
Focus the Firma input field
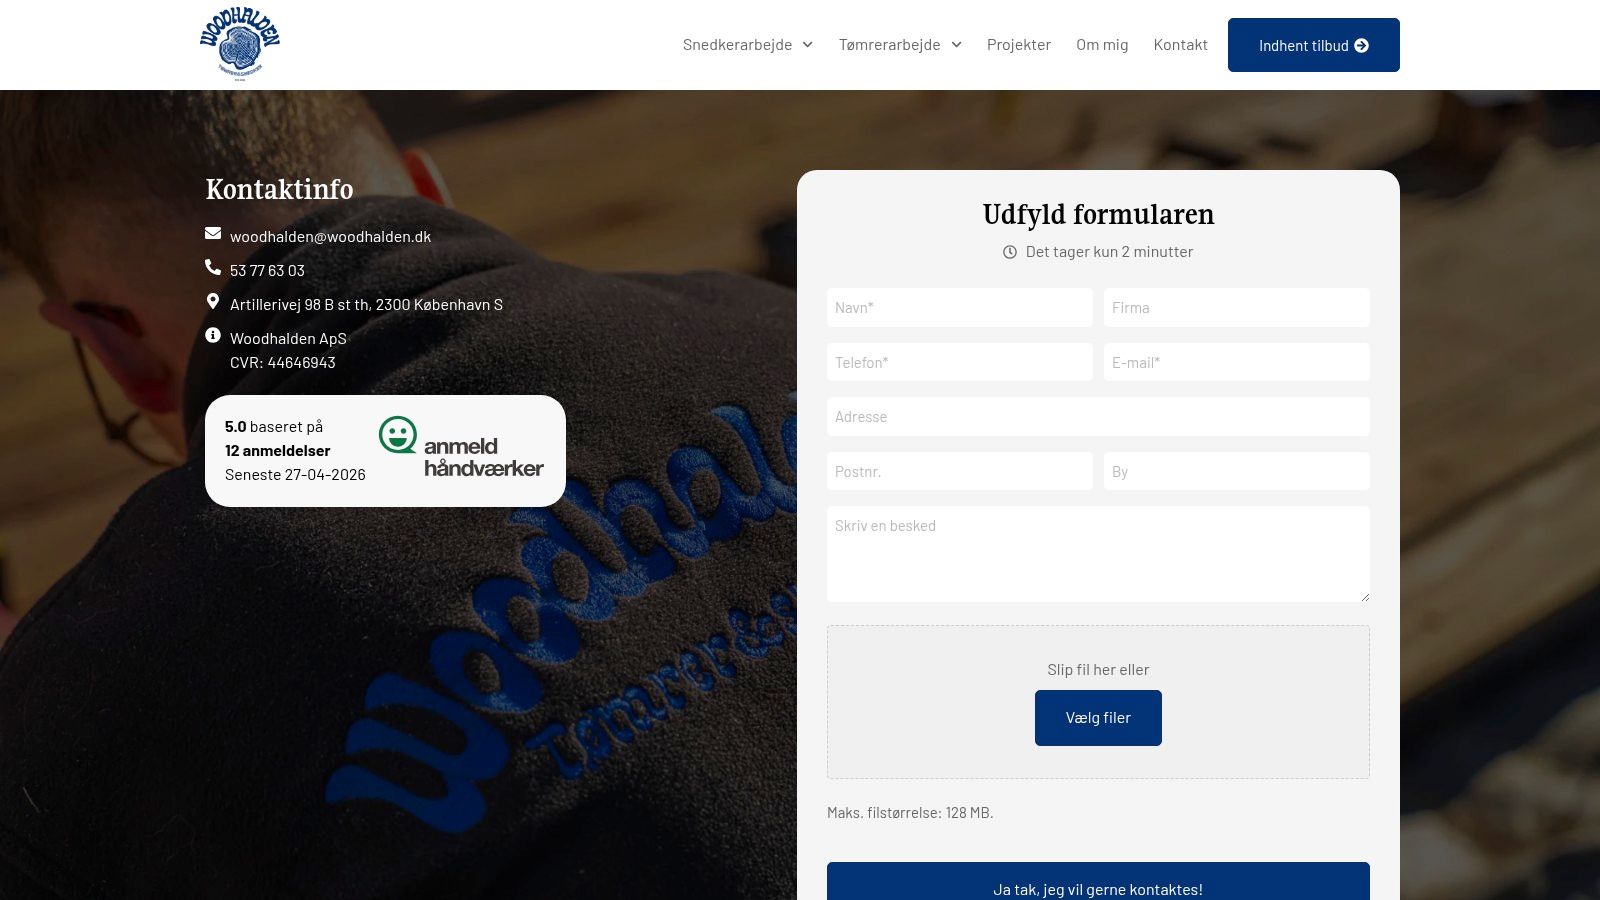point(1237,307)
